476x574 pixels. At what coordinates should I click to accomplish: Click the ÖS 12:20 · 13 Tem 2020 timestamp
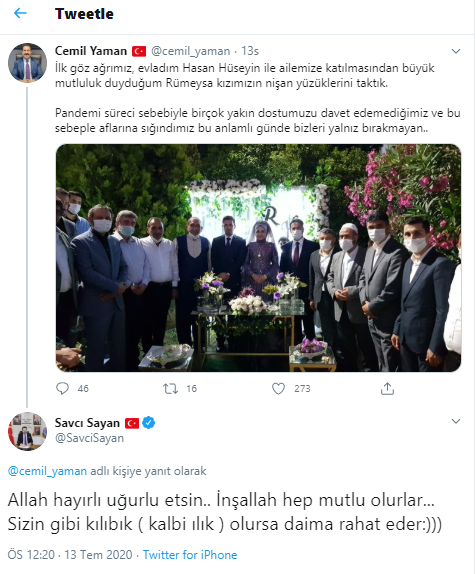70,555
